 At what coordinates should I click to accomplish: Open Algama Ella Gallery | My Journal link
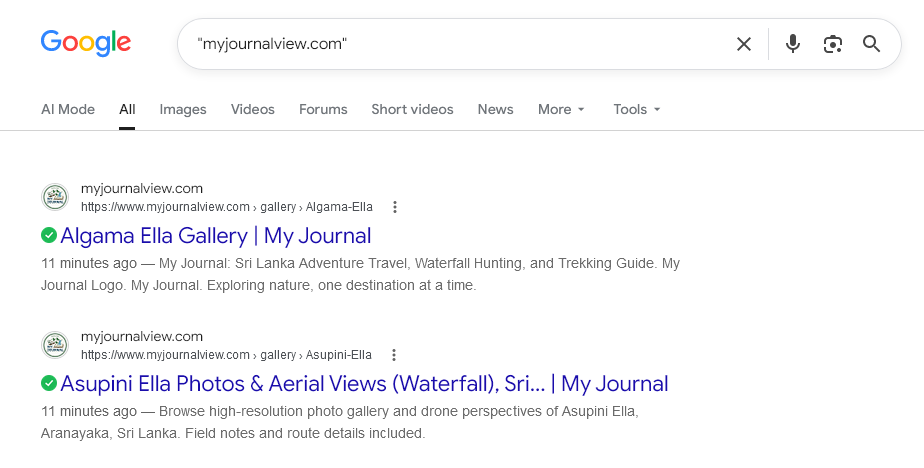(x=216, y=236)
